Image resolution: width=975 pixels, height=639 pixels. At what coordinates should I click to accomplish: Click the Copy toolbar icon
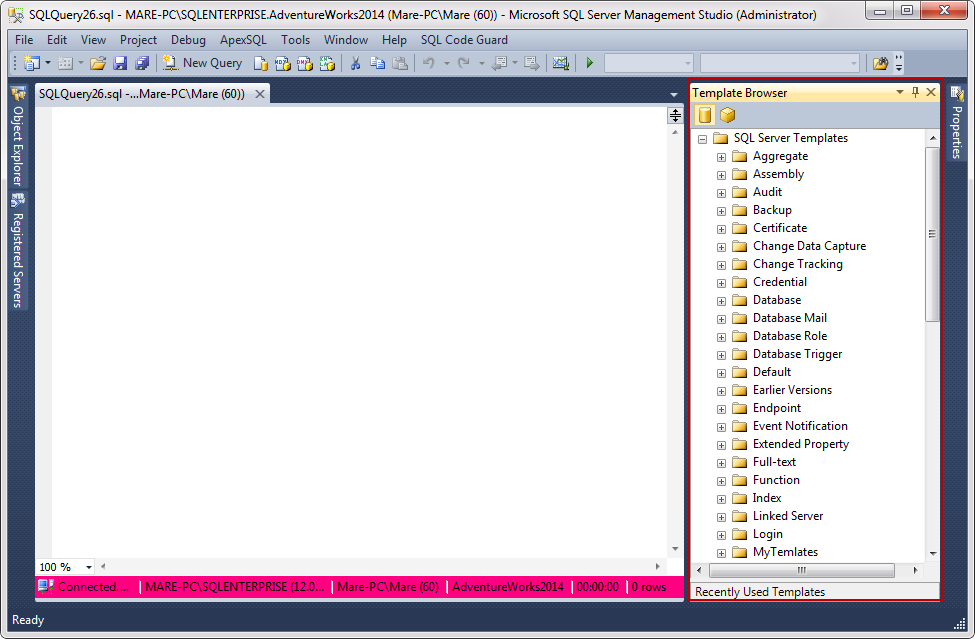coord(377,63)
